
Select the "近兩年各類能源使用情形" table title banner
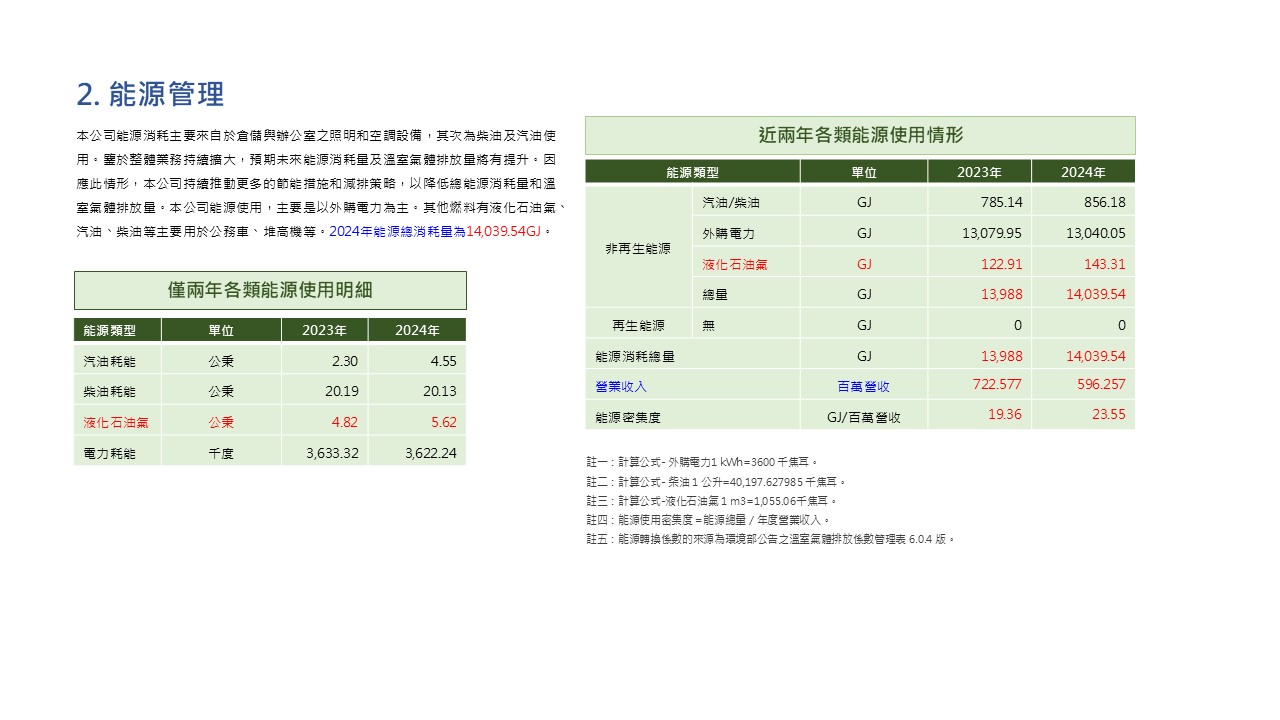click(860, 135)
